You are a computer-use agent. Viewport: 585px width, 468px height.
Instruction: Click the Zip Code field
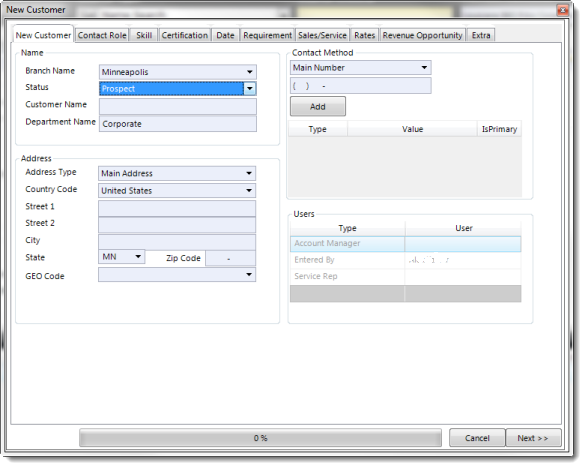pos(231,258)
